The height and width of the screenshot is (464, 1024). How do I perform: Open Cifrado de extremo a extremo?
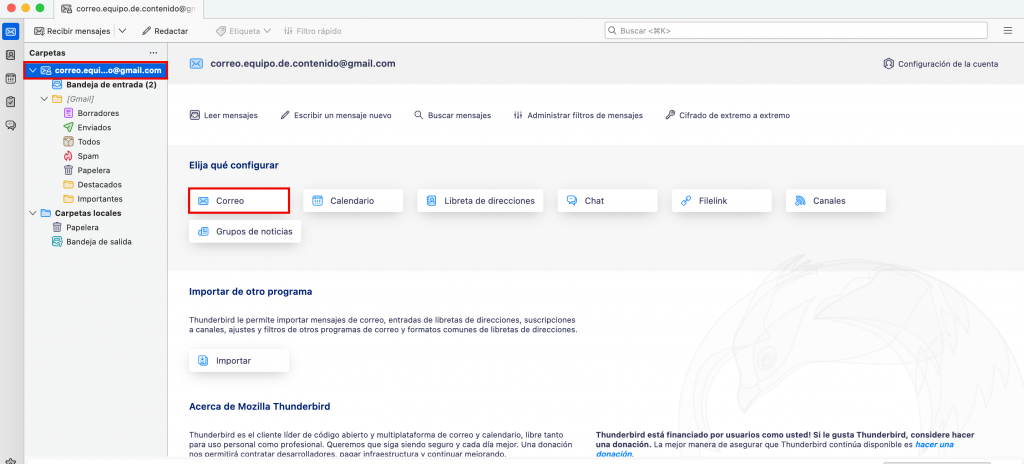728,115
